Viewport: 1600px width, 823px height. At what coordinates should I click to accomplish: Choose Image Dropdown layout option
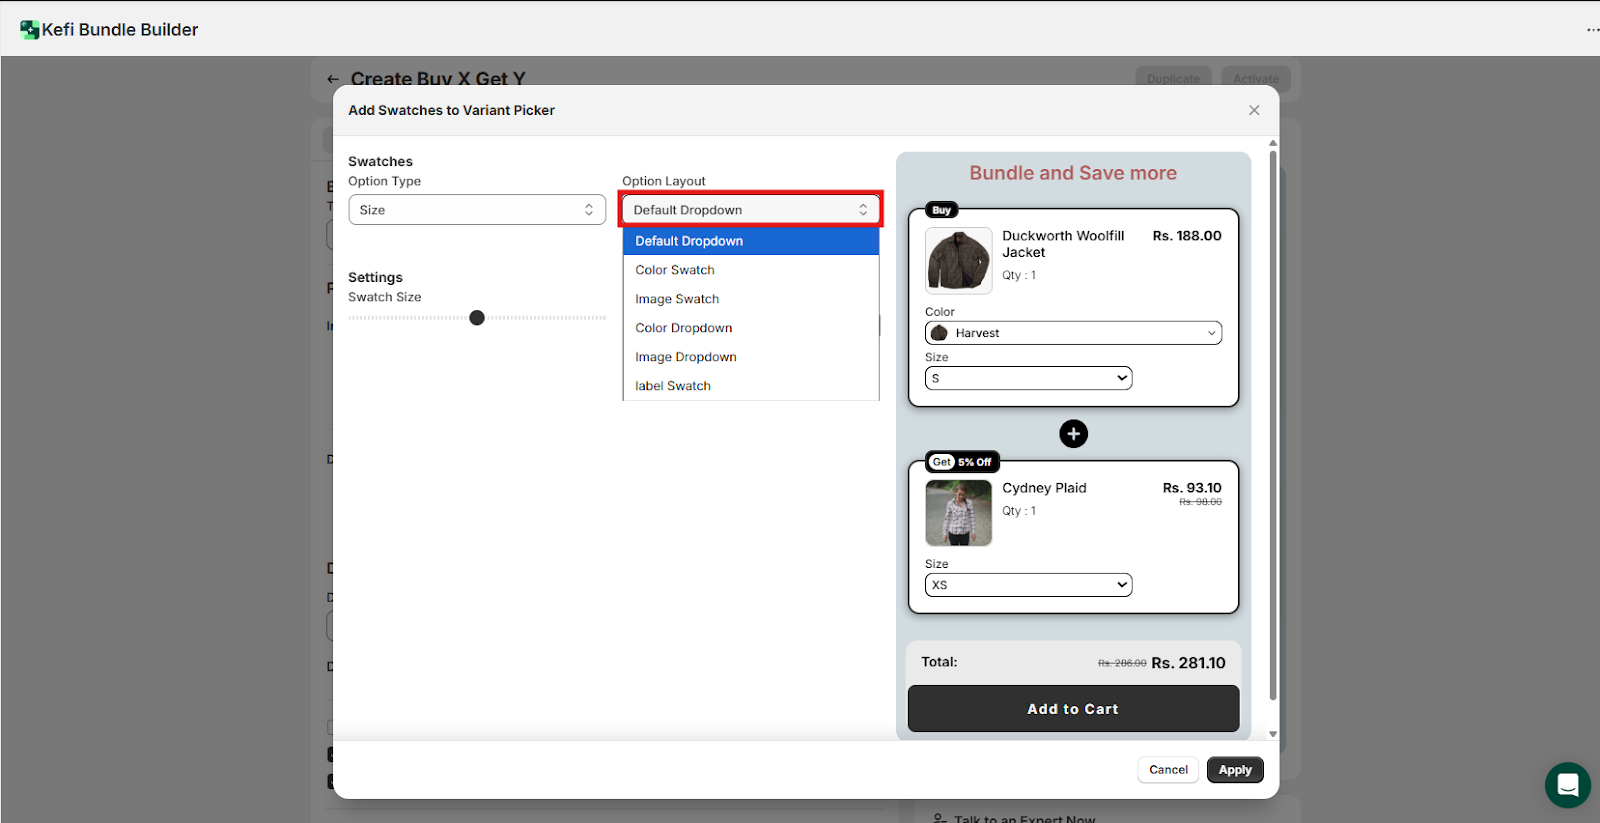coord(686,357)
